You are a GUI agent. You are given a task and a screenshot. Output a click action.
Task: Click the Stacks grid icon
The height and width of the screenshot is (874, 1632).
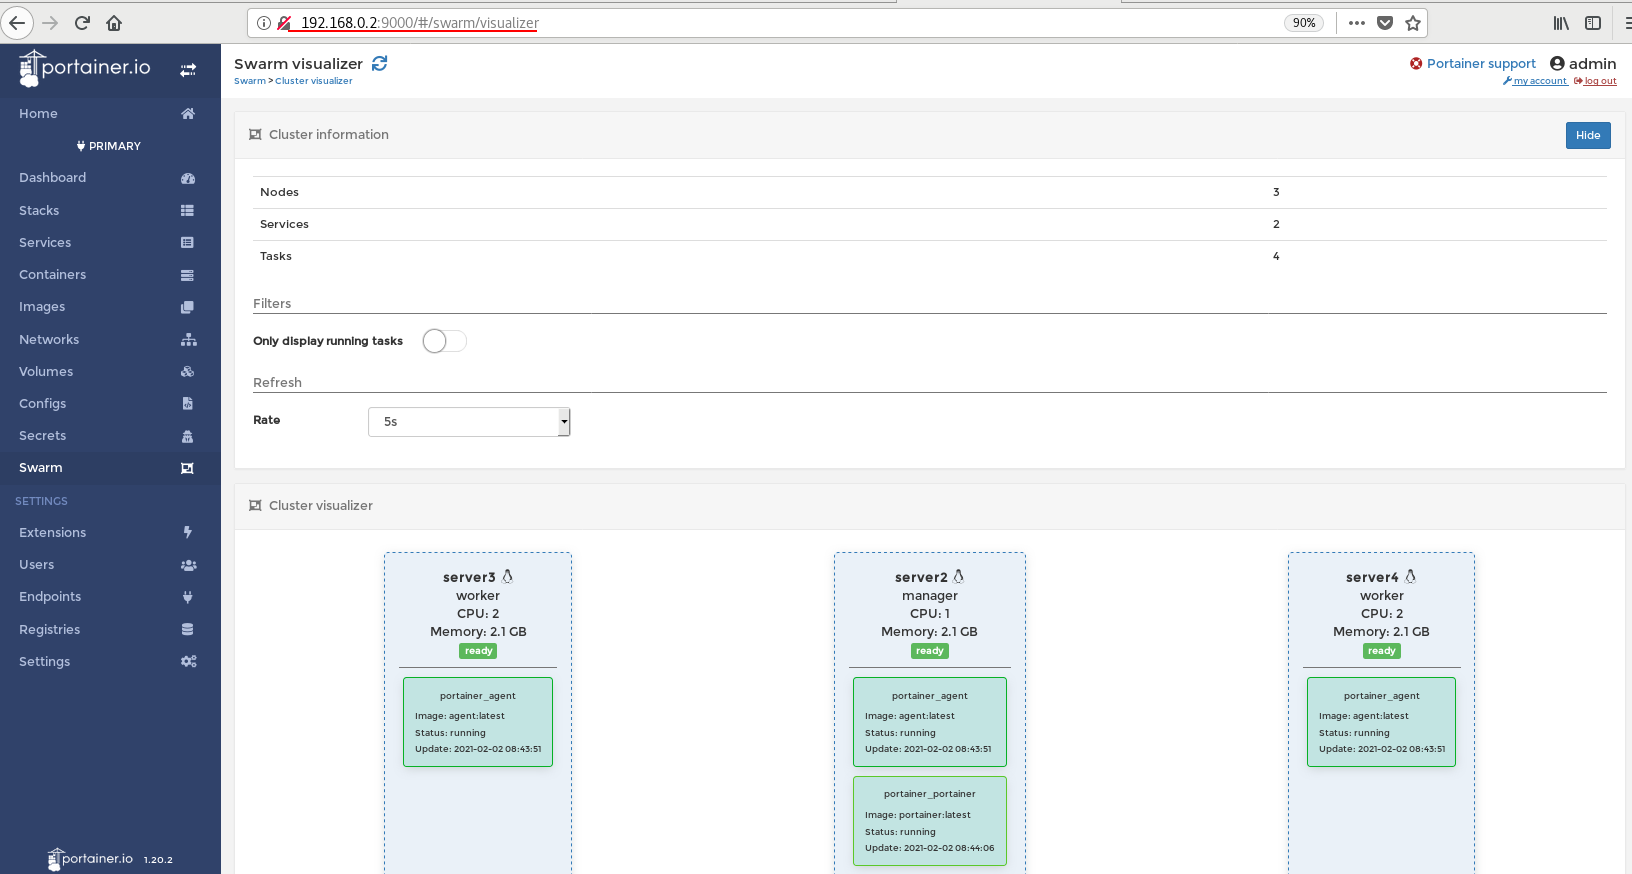pos(188,211)
